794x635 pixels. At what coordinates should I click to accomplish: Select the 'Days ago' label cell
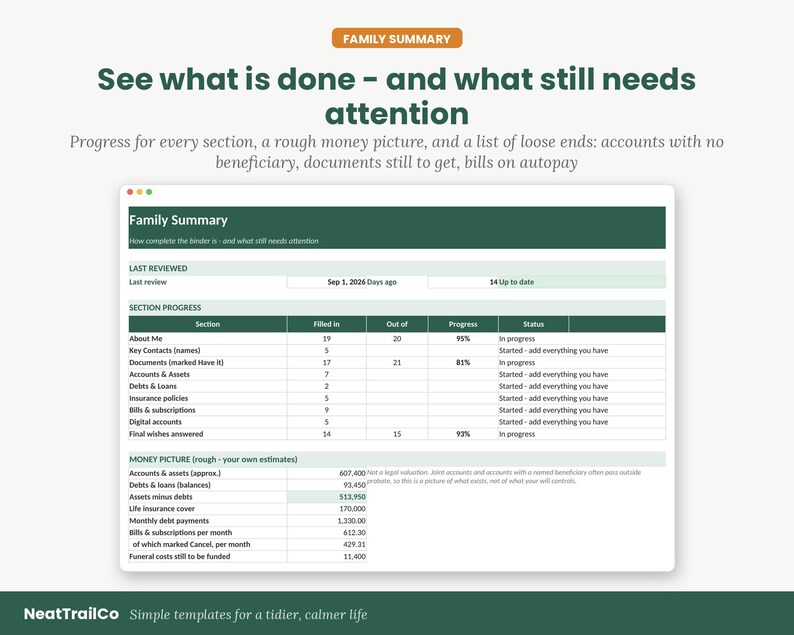pos(397,282)
